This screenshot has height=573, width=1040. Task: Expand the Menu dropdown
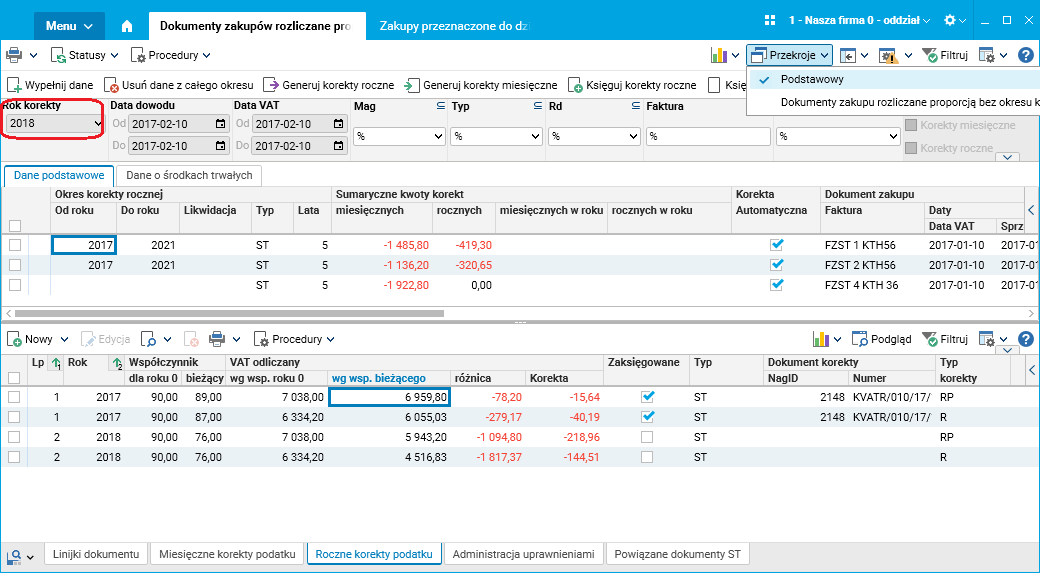click(69, 26)
